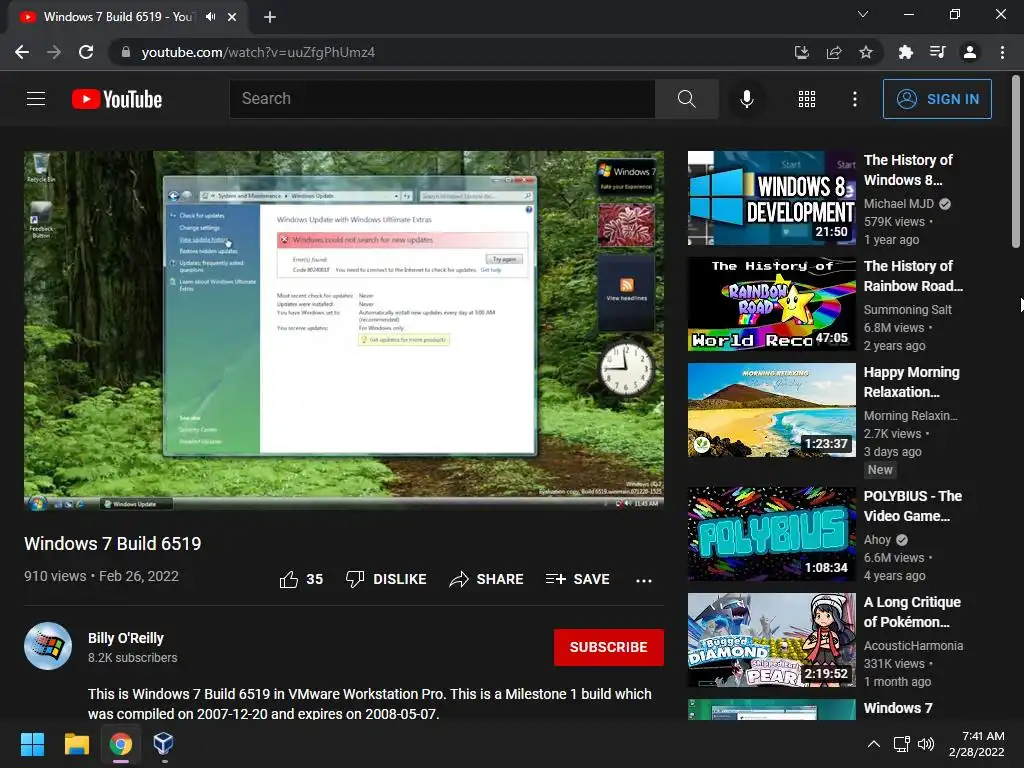Image resolution: width=1024 pixels, height=768 pixels.
Task: Go back in browser history
Action: click(x=22, y=52)
